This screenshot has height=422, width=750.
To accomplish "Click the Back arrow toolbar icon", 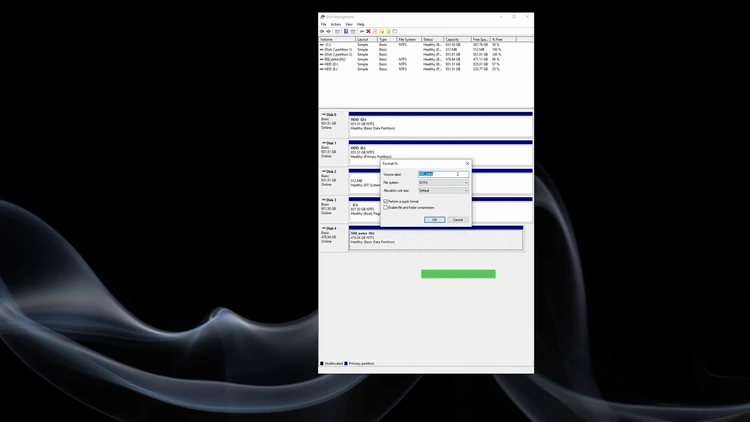I will pos(322,31).
